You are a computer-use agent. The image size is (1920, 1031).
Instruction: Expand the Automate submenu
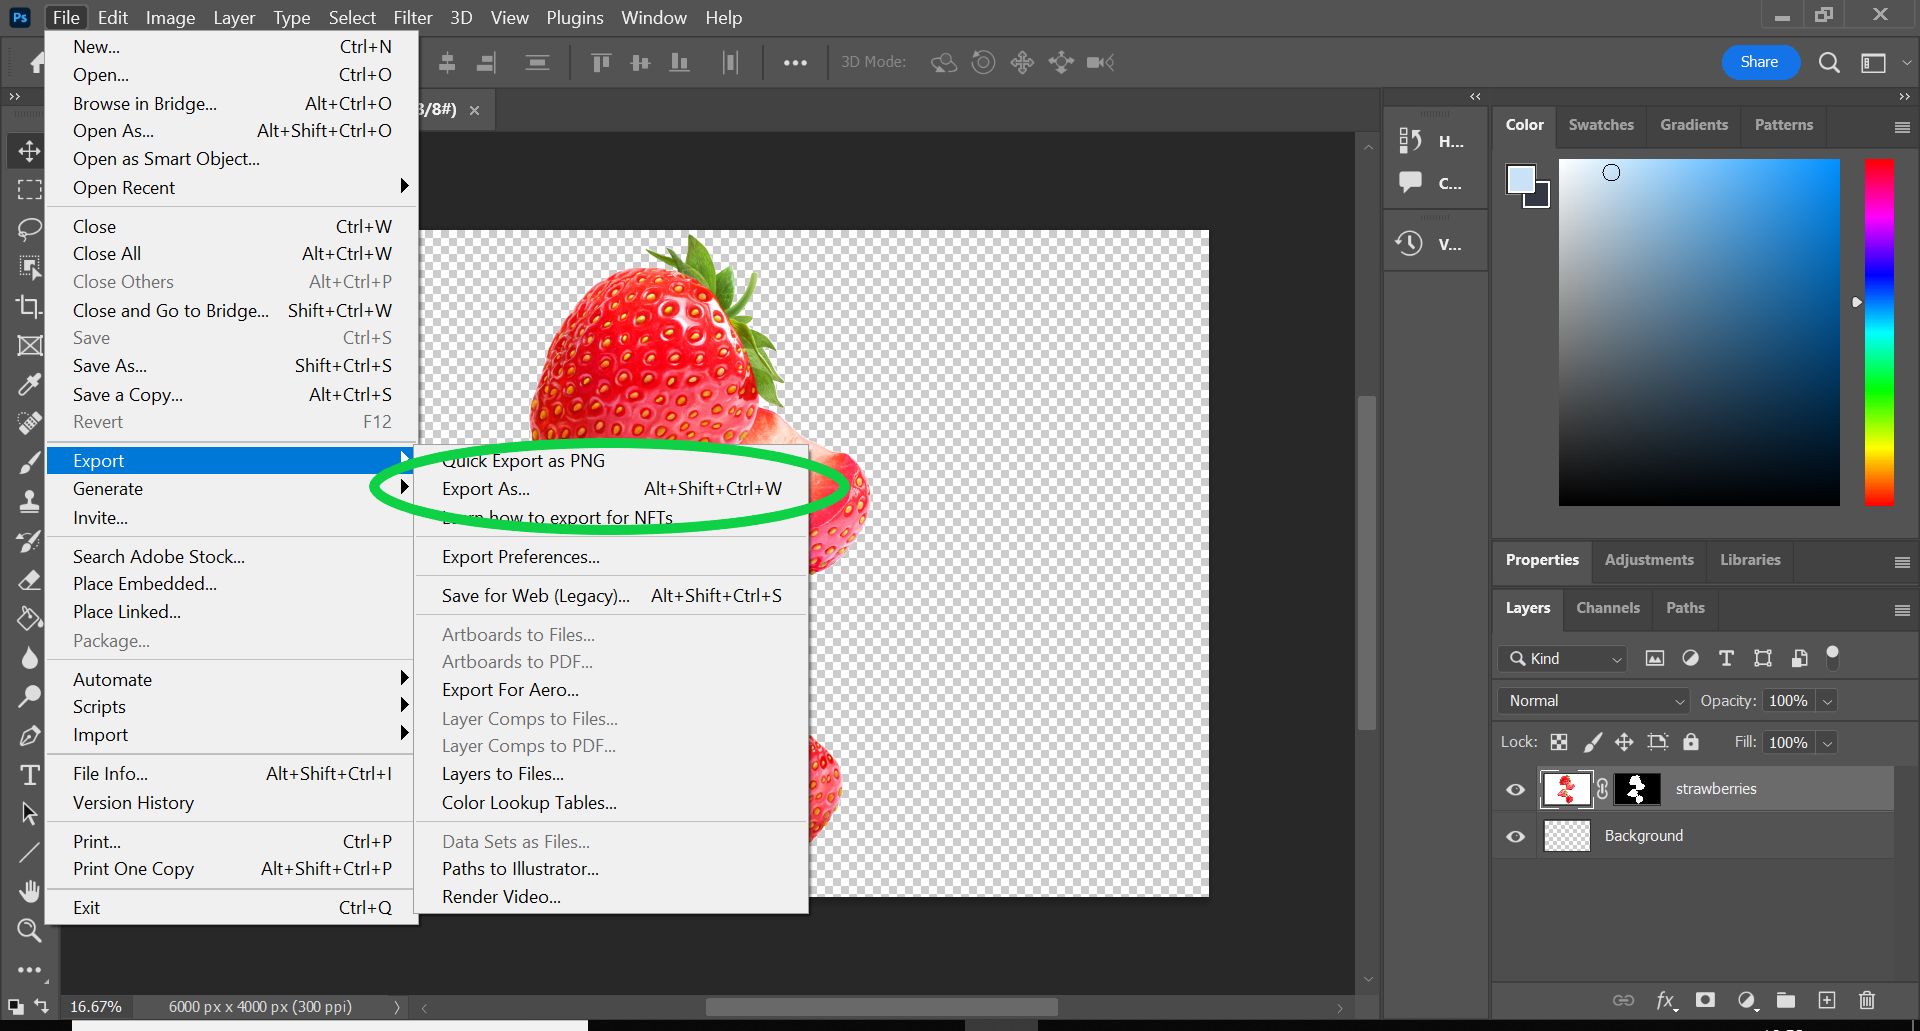[232, 679]
